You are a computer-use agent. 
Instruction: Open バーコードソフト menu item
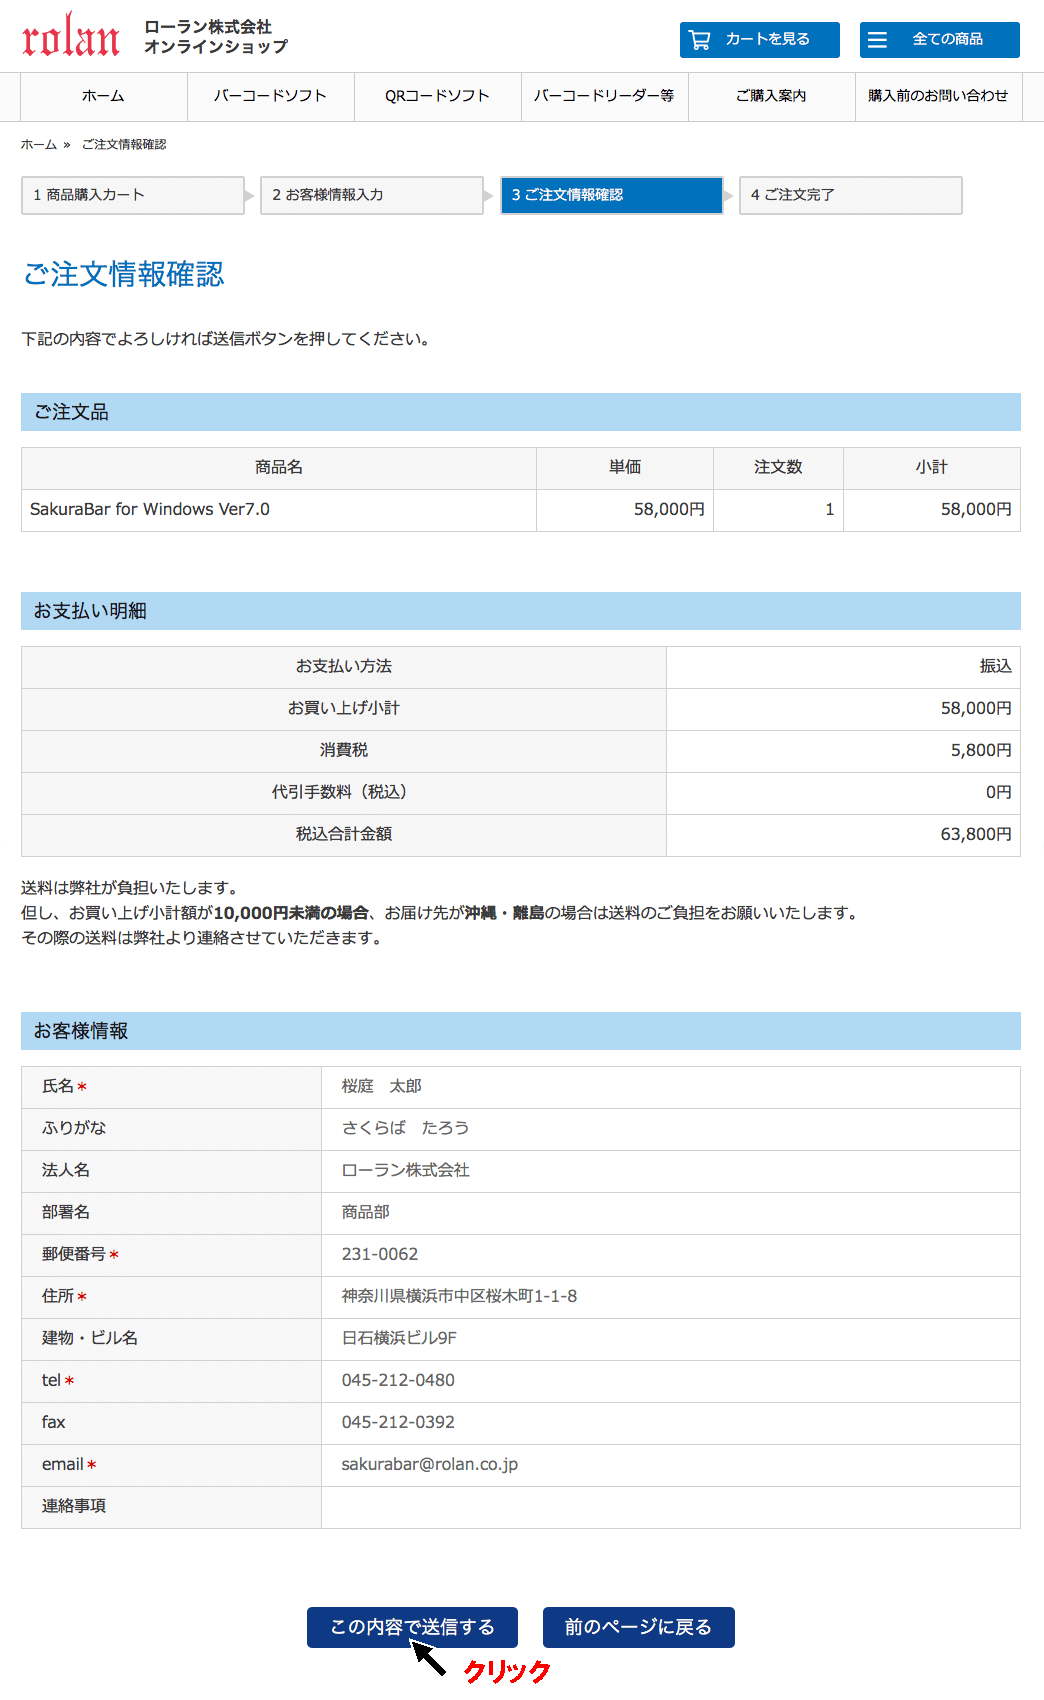tap(271, 96)
